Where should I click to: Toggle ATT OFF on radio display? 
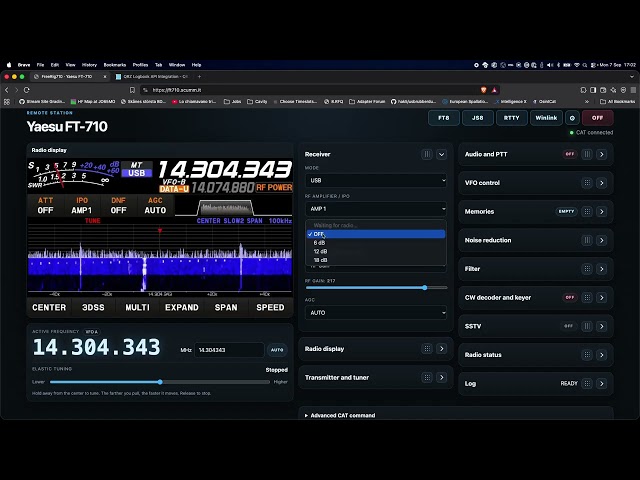tap(45, 205)
